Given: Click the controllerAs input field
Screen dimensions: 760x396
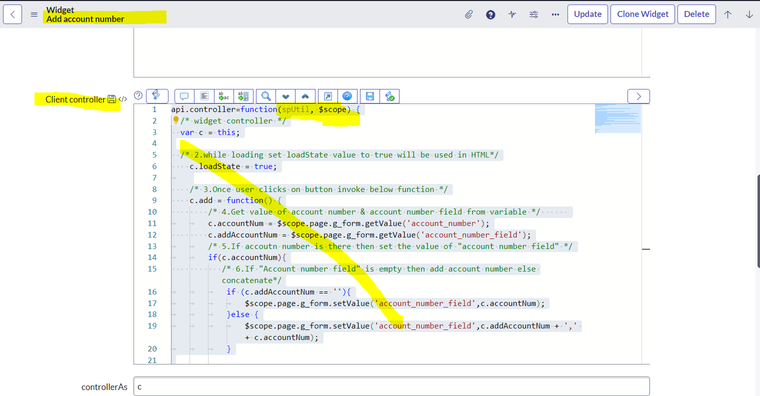Looking at the screenshot, I should point(392,387).
